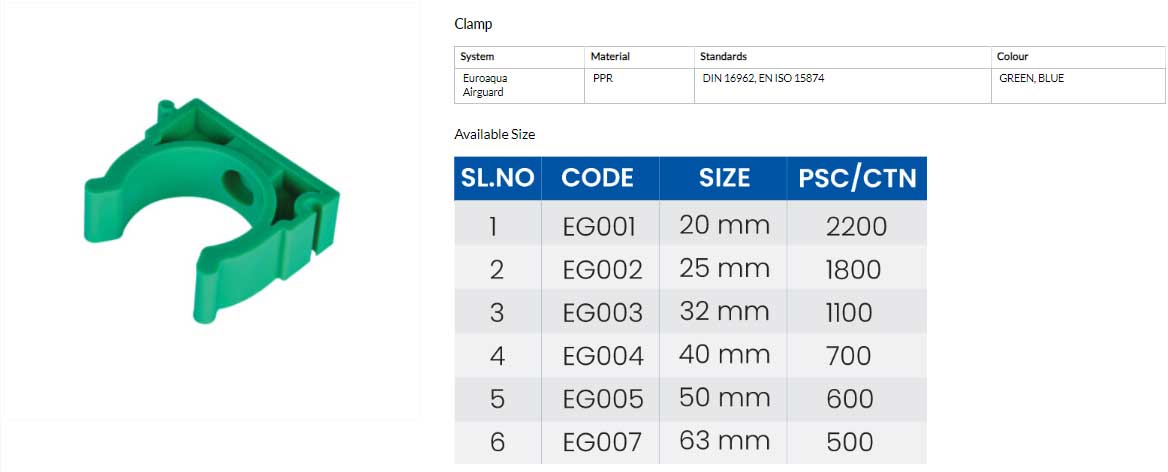Click the Clamp product title

pos(473,24)
